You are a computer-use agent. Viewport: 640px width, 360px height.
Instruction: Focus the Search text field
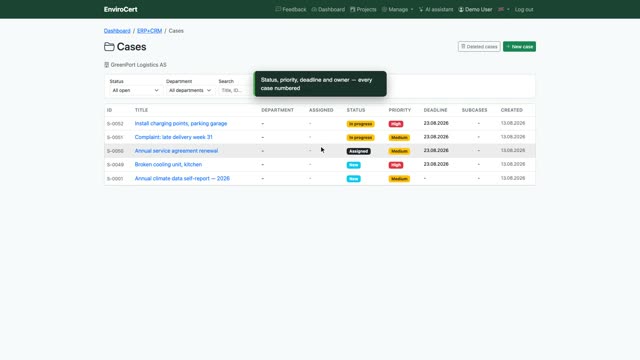coord(235,90)
